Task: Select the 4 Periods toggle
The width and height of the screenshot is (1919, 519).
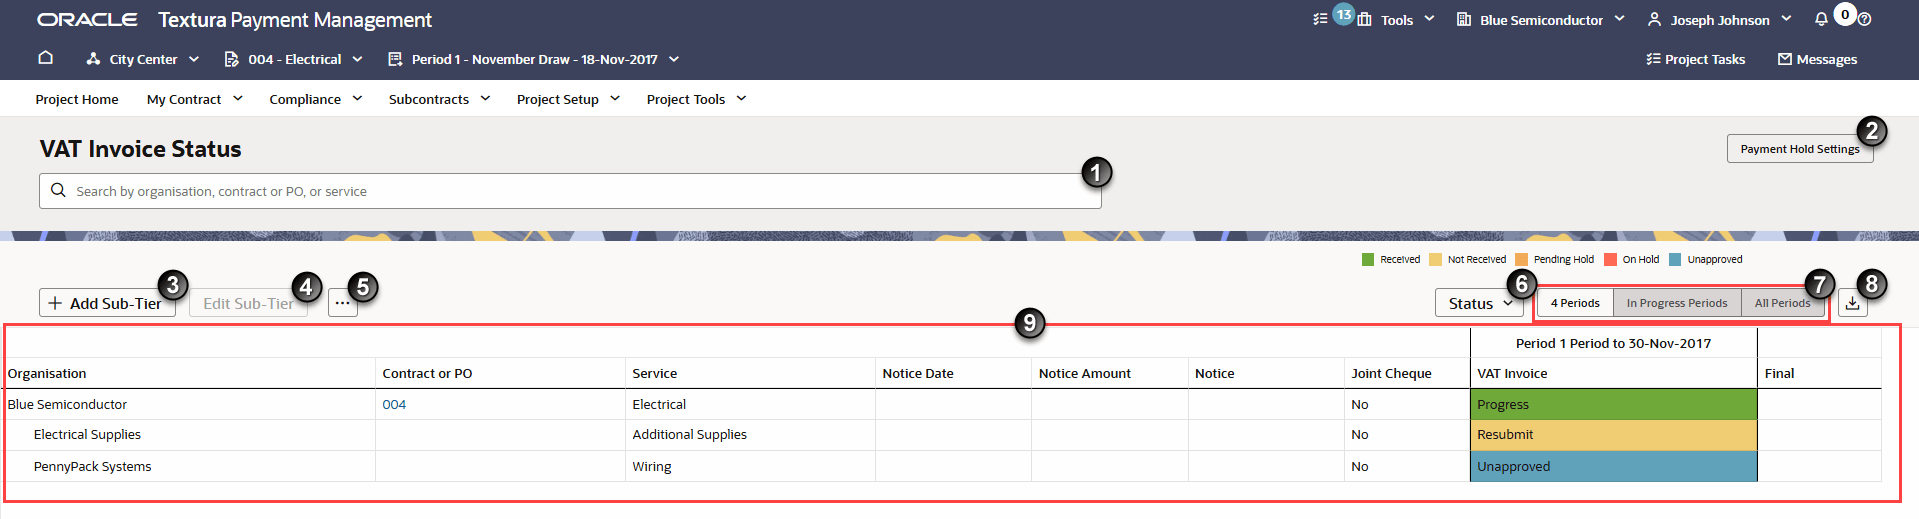Action: click(x=1575, y=303)
